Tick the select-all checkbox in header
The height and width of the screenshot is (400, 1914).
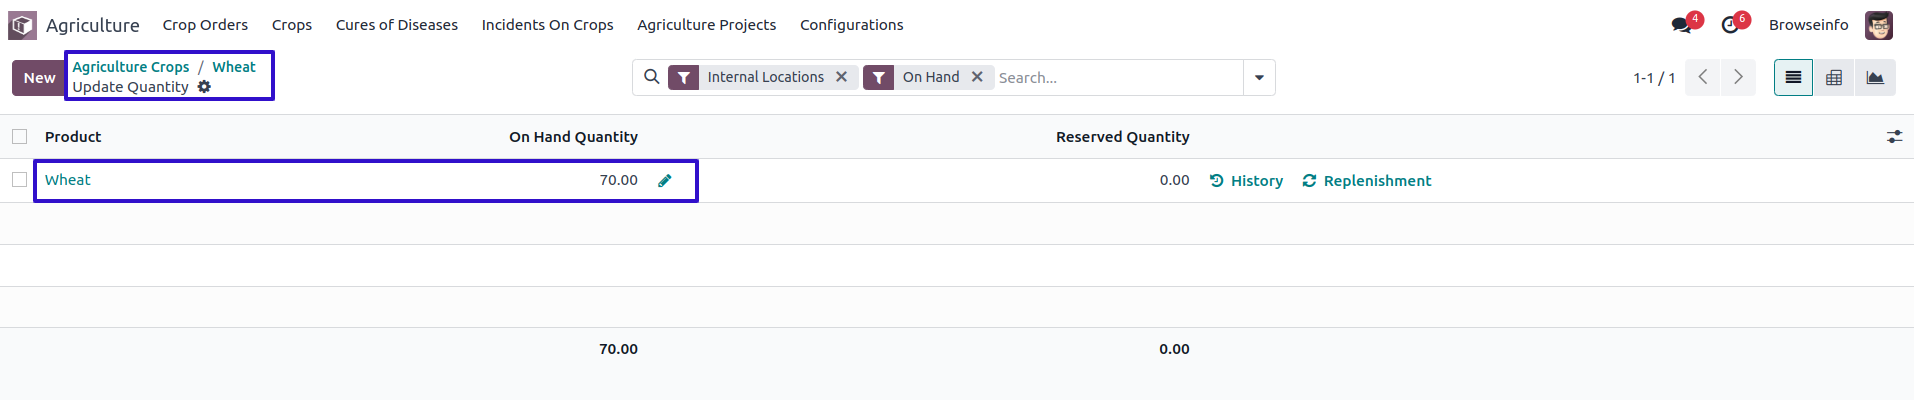coord(20,137)
